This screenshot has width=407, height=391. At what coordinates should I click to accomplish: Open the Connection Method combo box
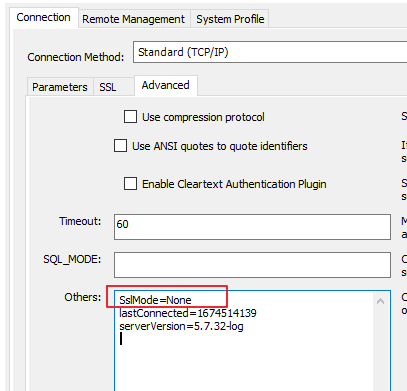click(x=270, y=52)
